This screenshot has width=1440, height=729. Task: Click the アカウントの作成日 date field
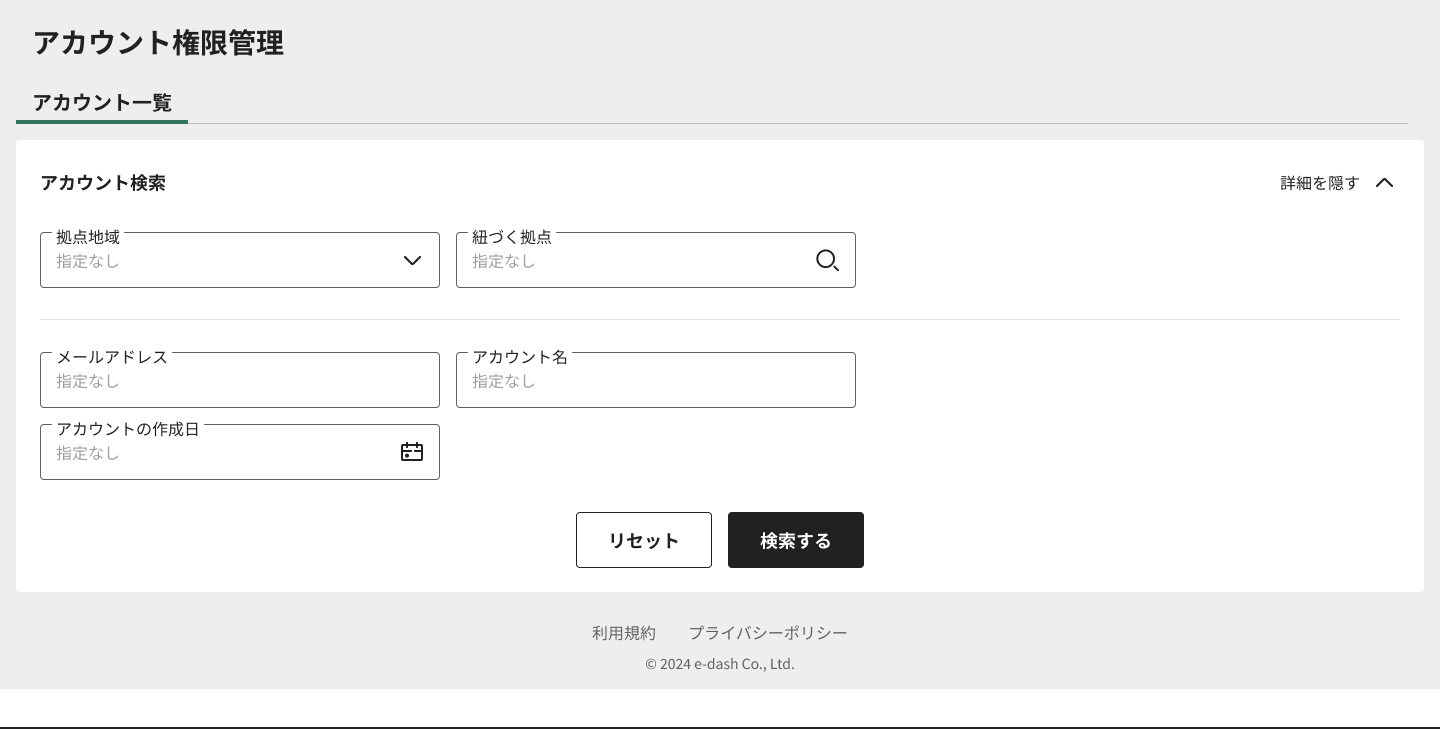click(220, 452)
